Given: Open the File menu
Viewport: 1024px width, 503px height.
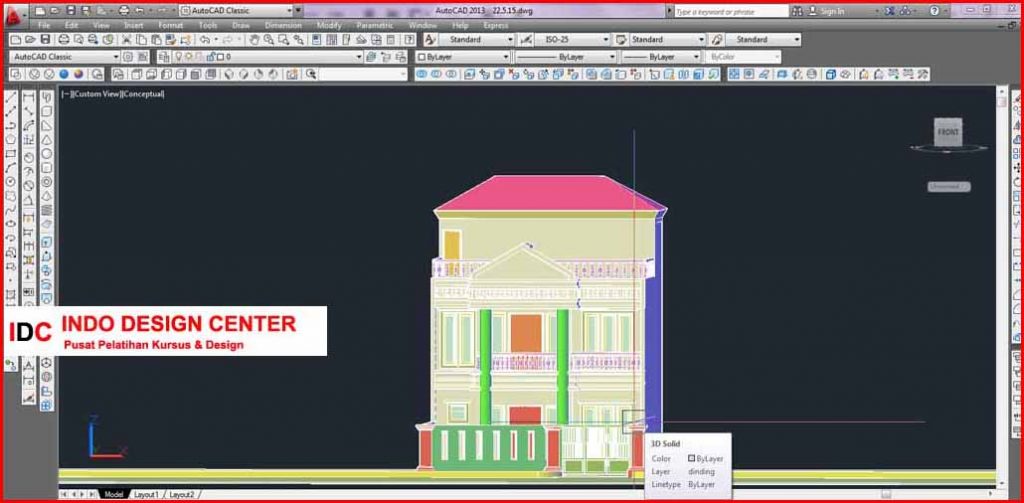Looking at the screenshot, I should point(44,25).
